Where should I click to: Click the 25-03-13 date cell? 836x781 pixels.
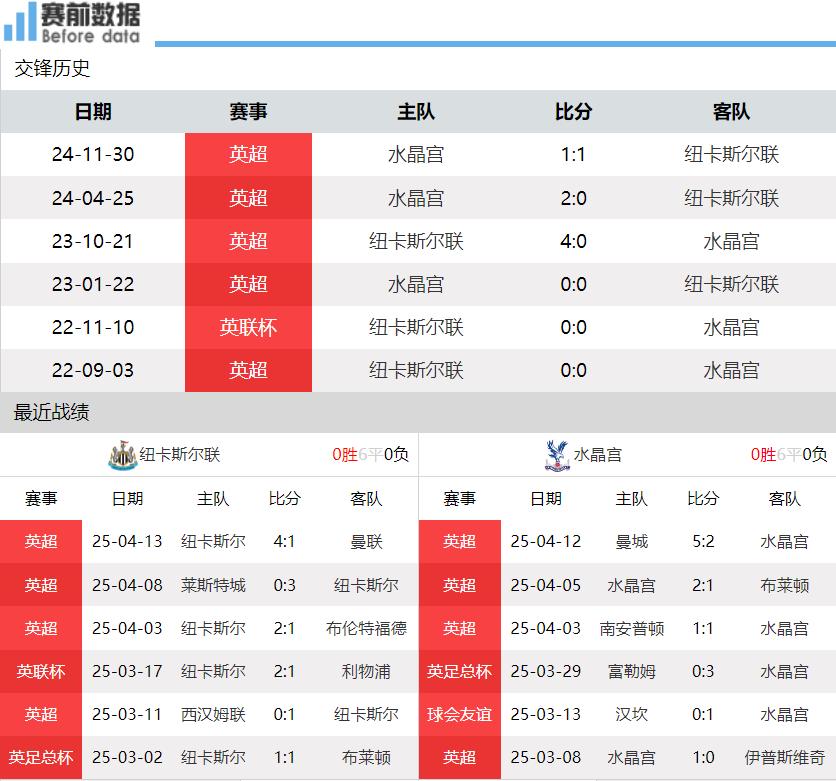tap(545, 714)
